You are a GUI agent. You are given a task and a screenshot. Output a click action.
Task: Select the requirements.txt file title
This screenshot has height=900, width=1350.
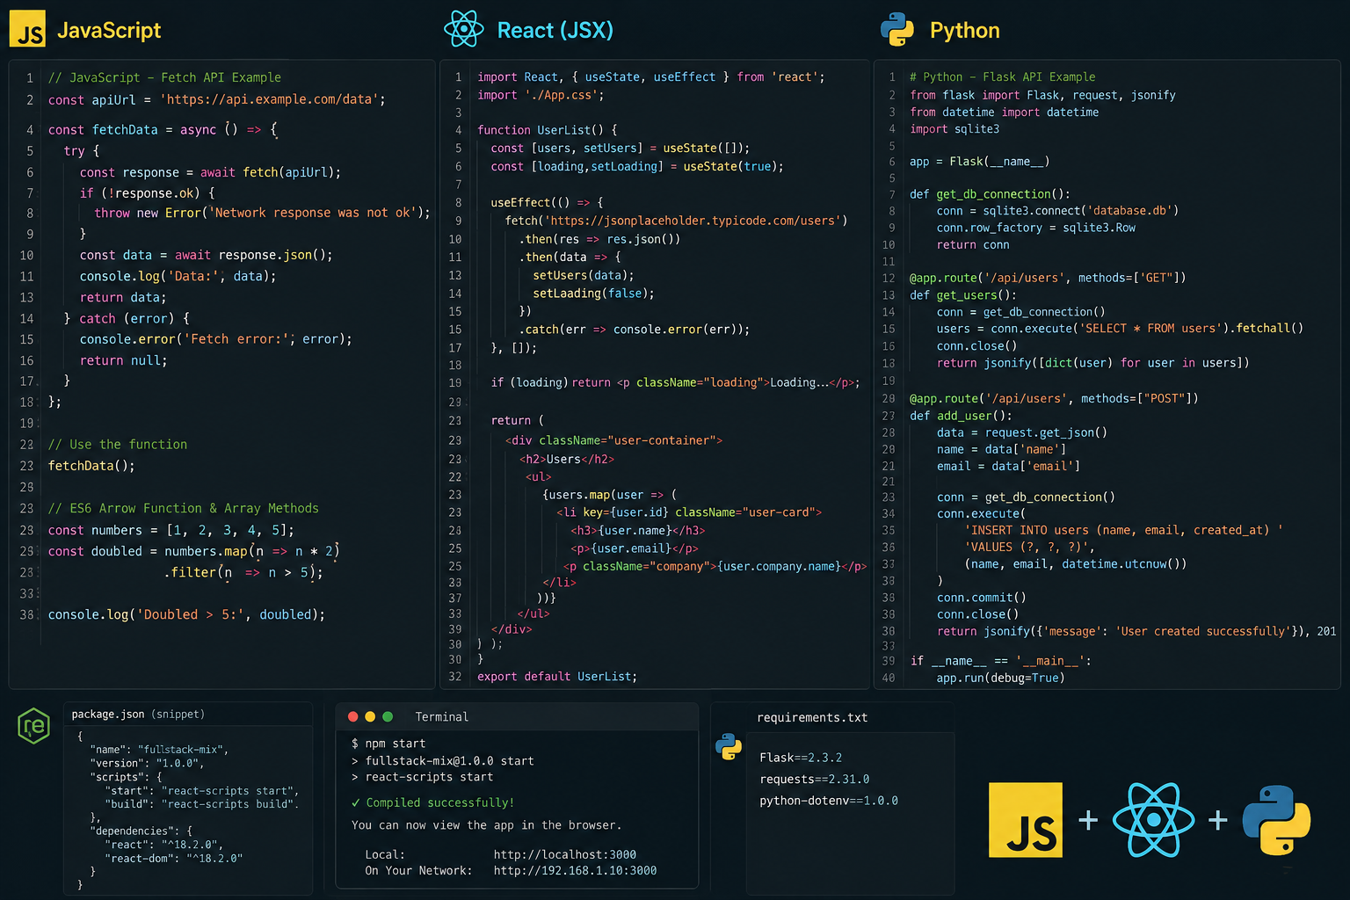coord(812,718)
